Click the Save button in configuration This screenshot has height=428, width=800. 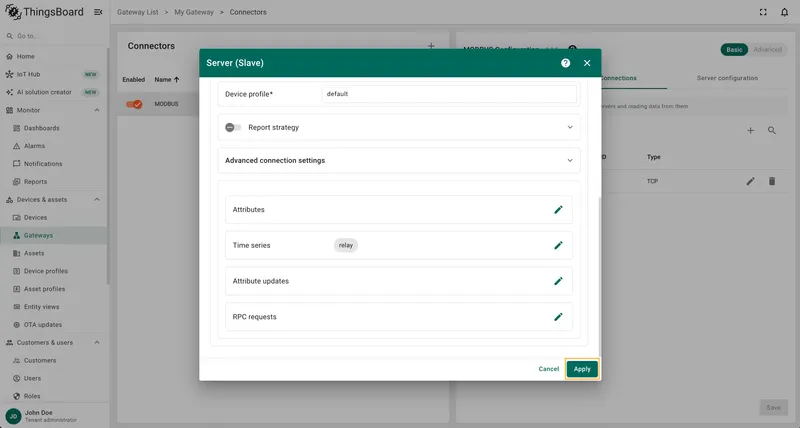point(773,408)
